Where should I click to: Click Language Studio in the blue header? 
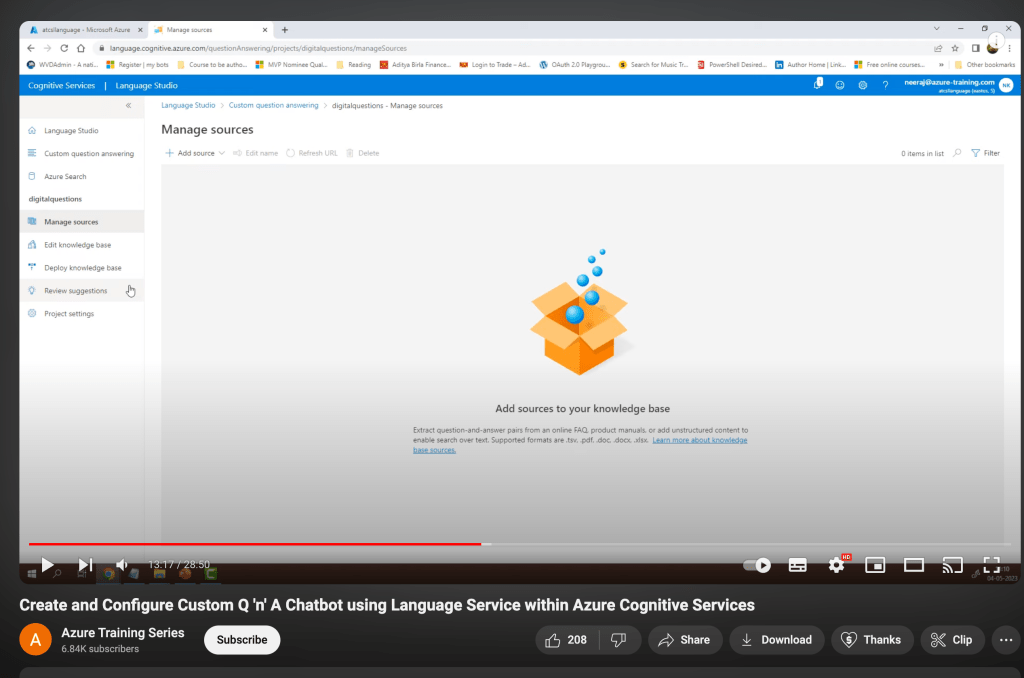coord(146,86)
